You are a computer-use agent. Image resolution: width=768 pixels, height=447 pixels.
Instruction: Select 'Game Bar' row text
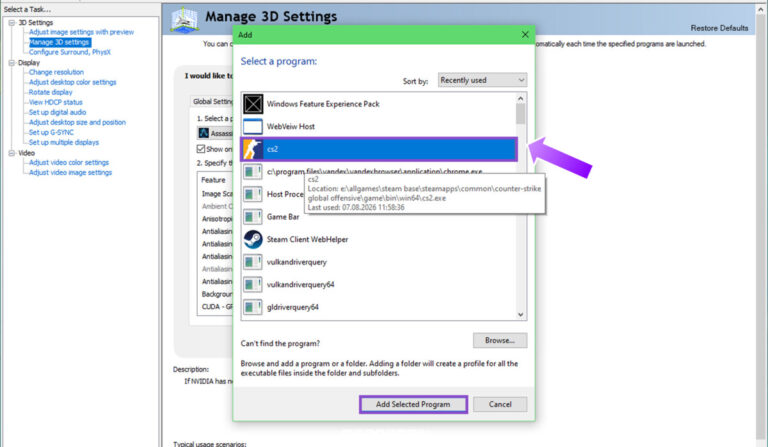(283, 216)
